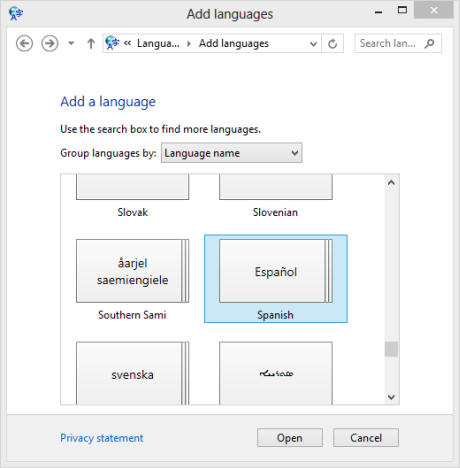Open the recent locations dropdown arrow

[x=71, y=44]
